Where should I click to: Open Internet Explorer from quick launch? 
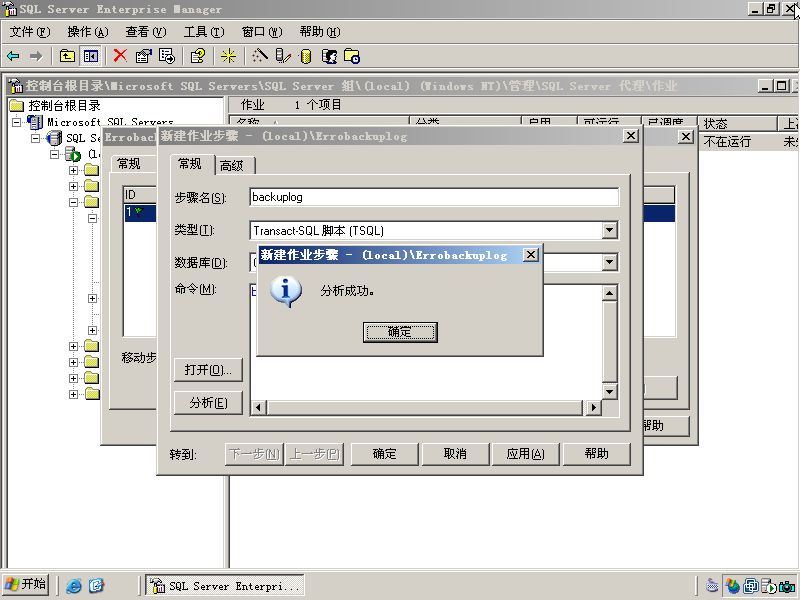coord(73,585)
